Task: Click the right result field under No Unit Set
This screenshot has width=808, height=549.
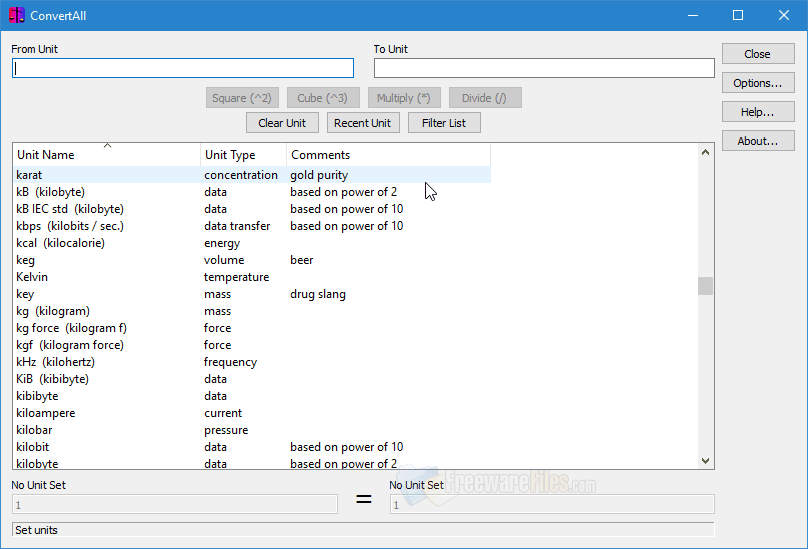Action: 552,504
